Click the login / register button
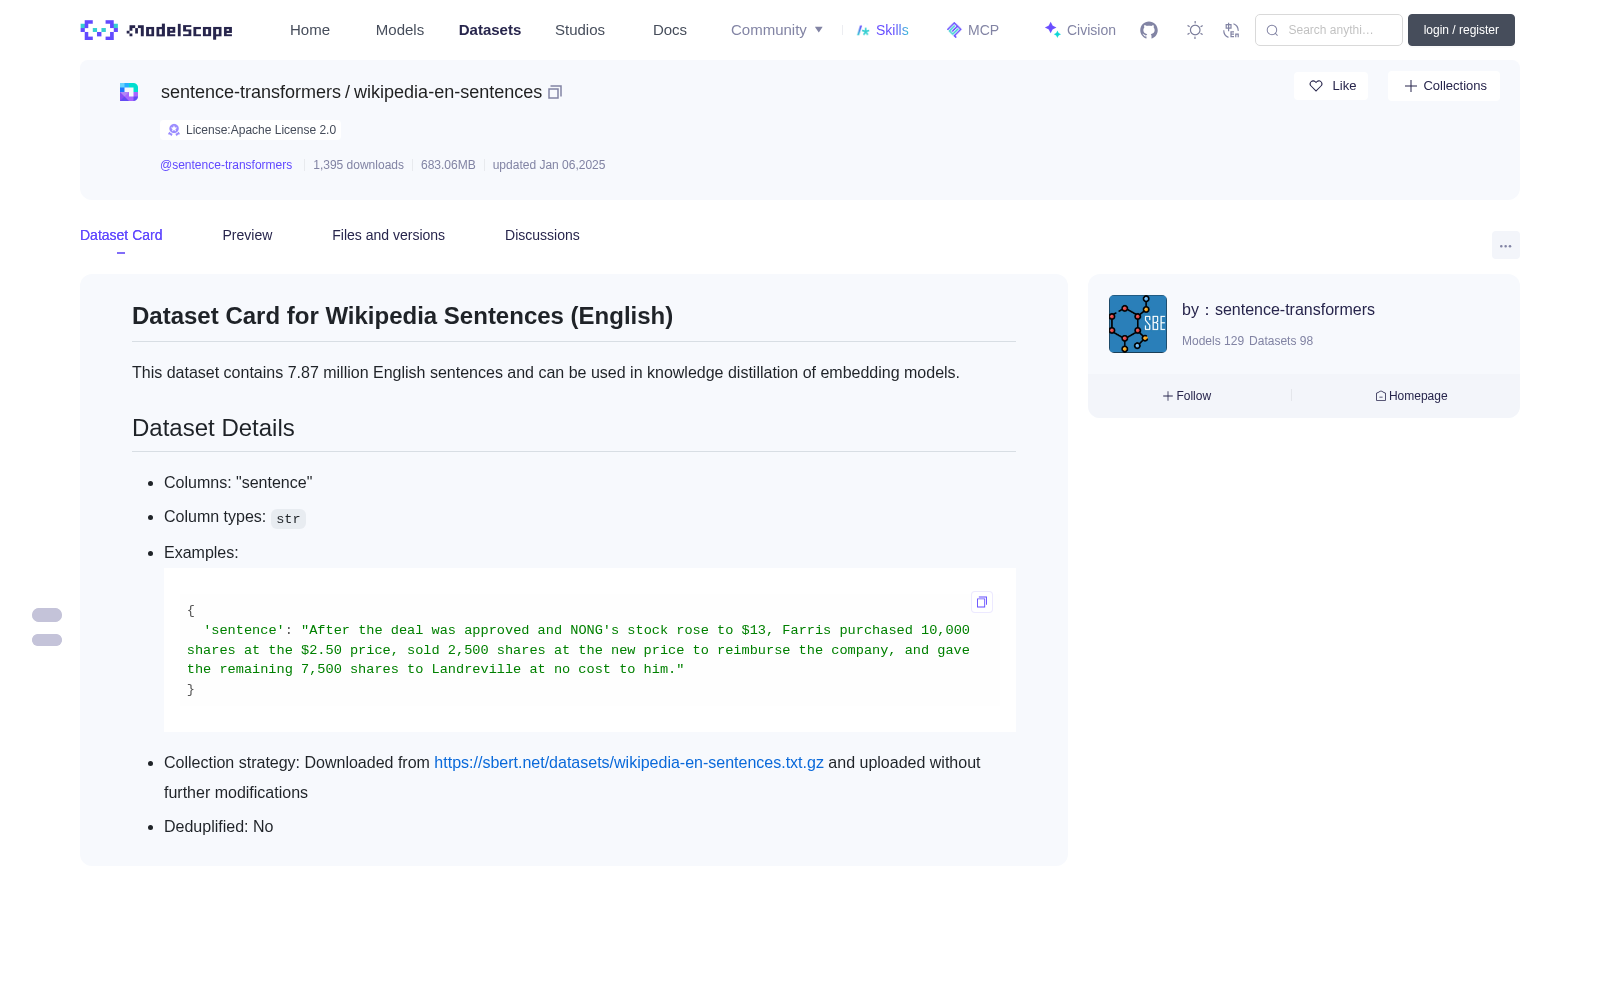The image size is (1600, 1000). pos(1461,30)
